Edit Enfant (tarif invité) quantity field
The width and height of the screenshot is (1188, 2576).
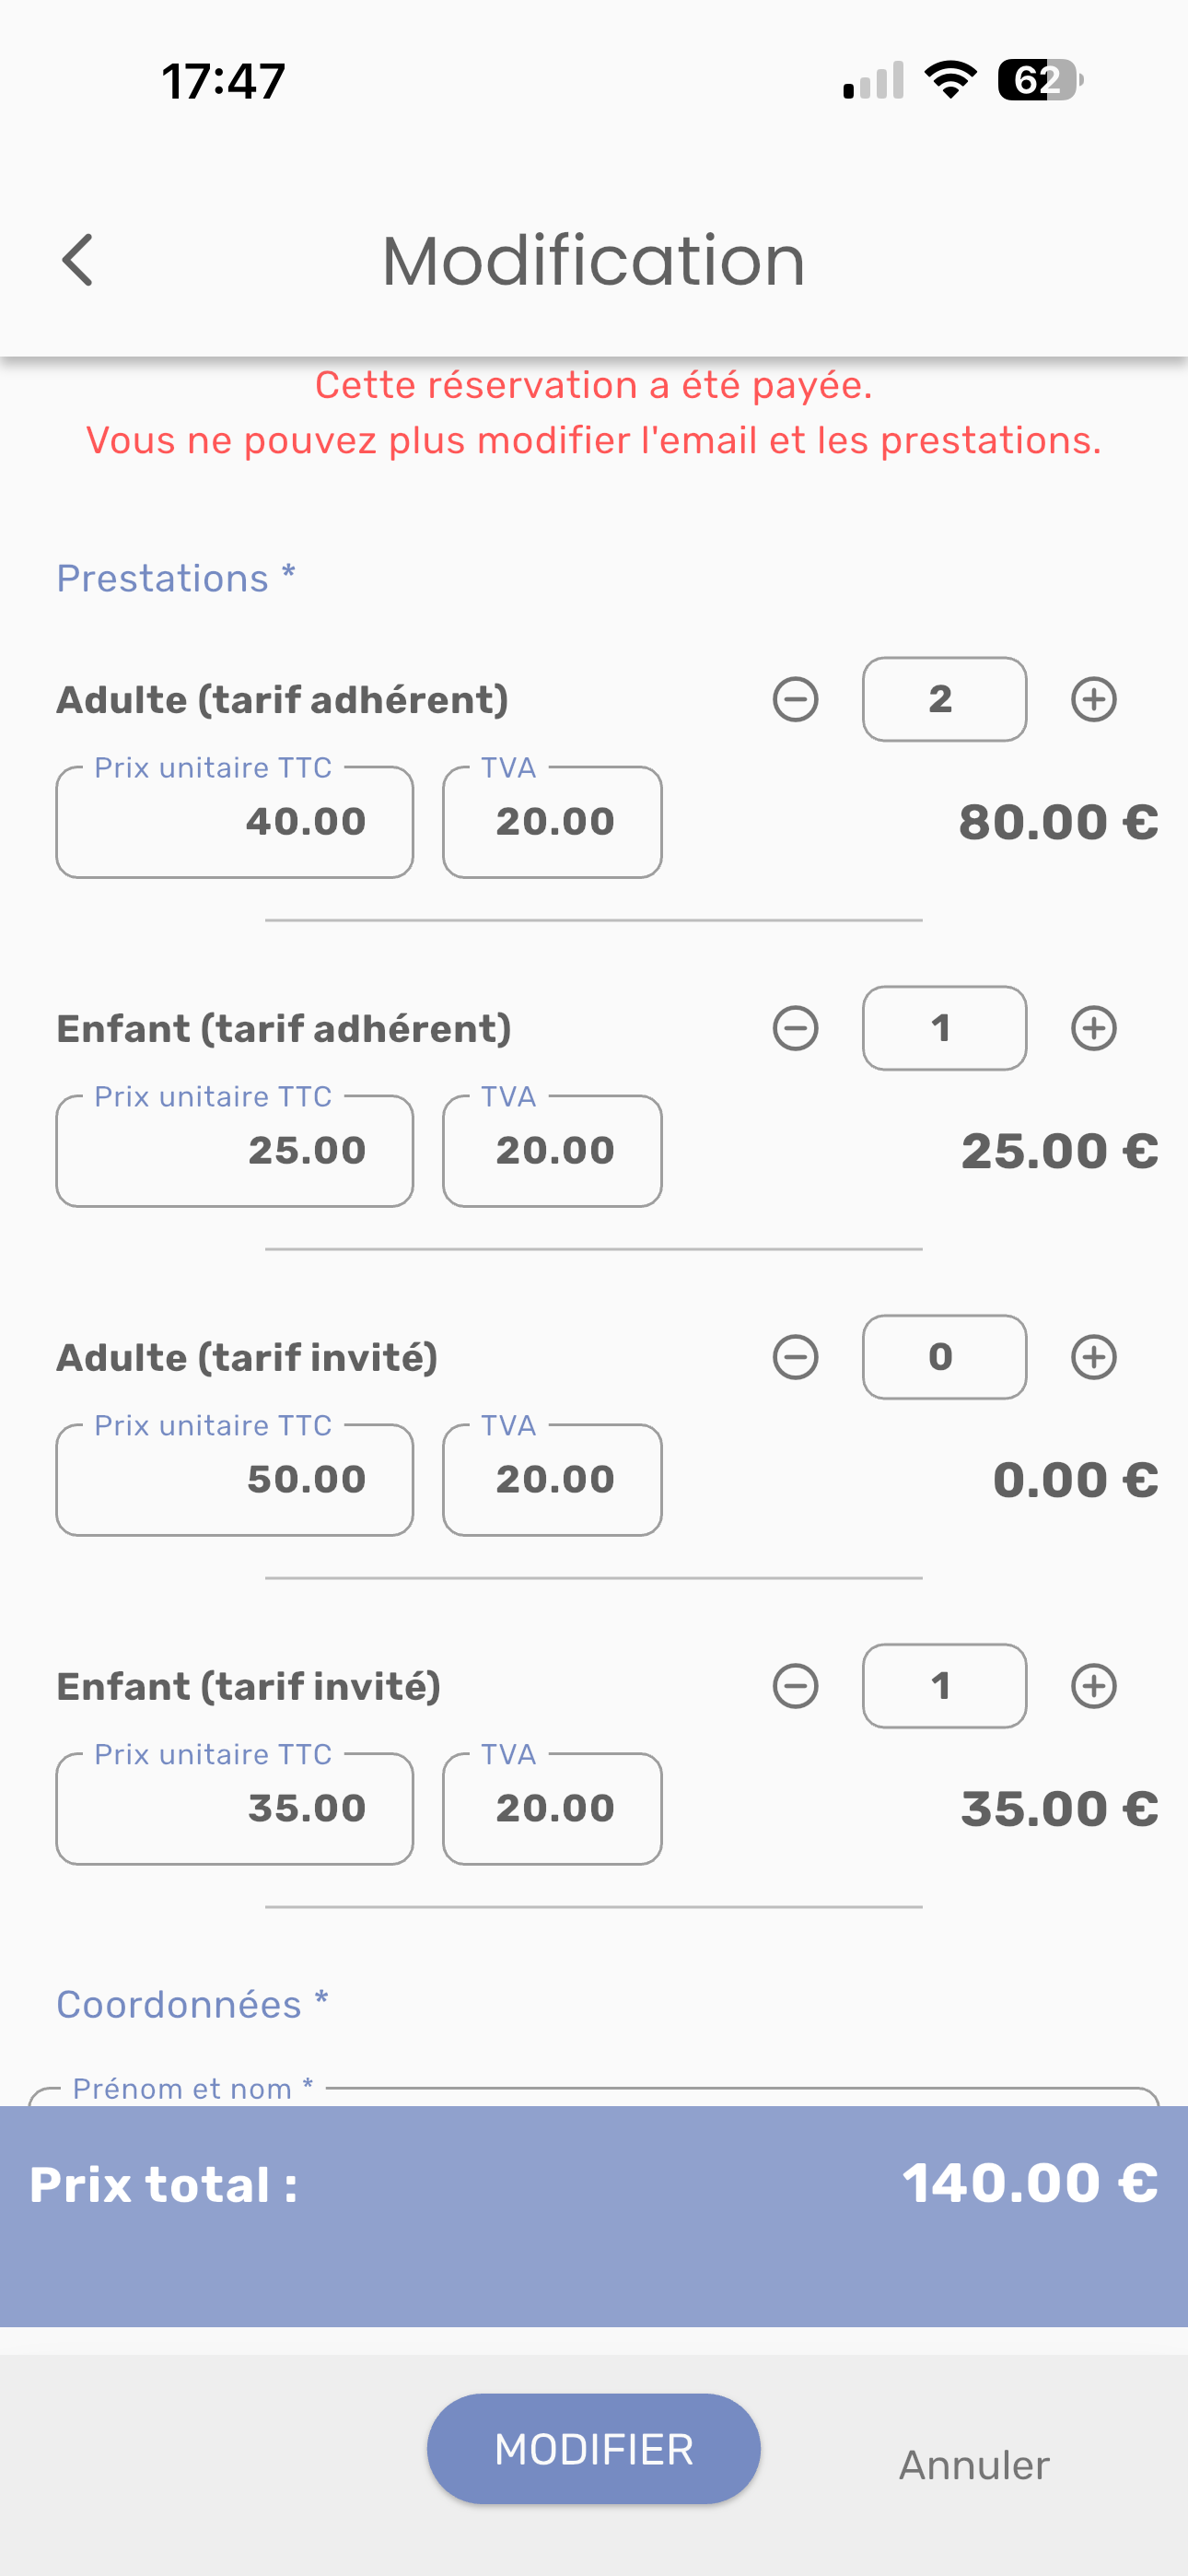tap(943, 1686)
